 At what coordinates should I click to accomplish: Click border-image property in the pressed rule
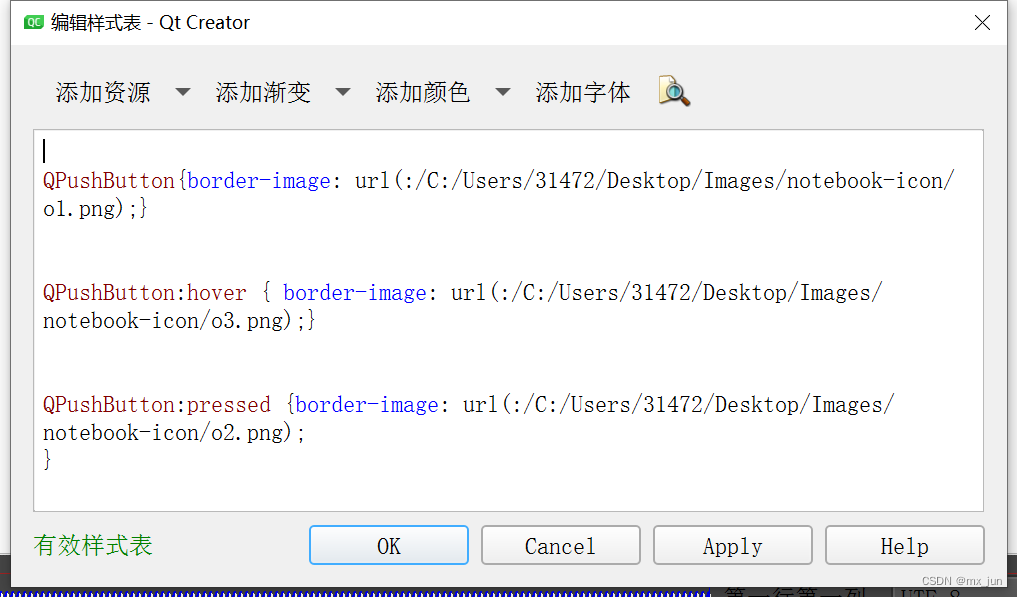click(x=367, y=405)
